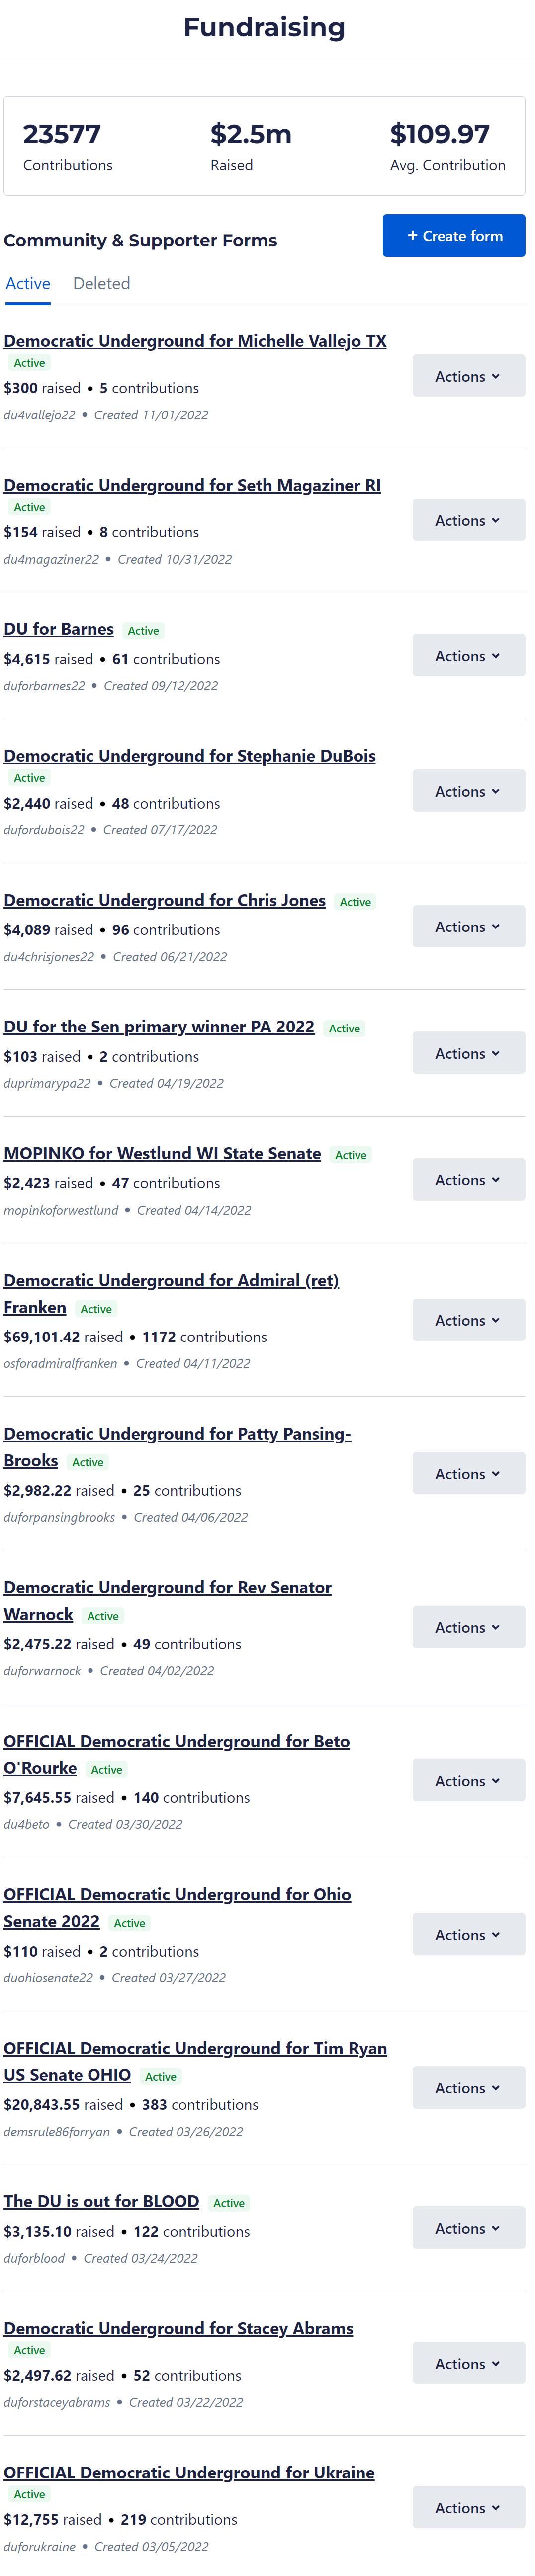Viewport: 535px width, 2576px height.
Task: Select the Active forms tab
Action: pos(28,284)
